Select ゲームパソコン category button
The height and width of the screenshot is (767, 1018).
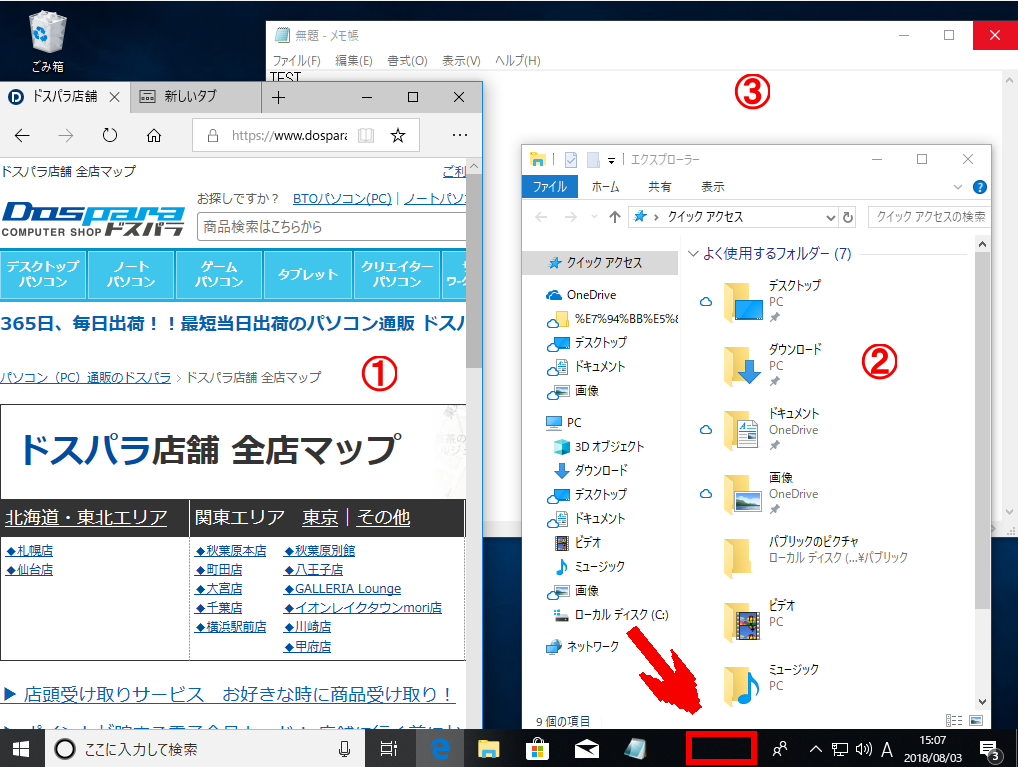[x=219, y=274]
